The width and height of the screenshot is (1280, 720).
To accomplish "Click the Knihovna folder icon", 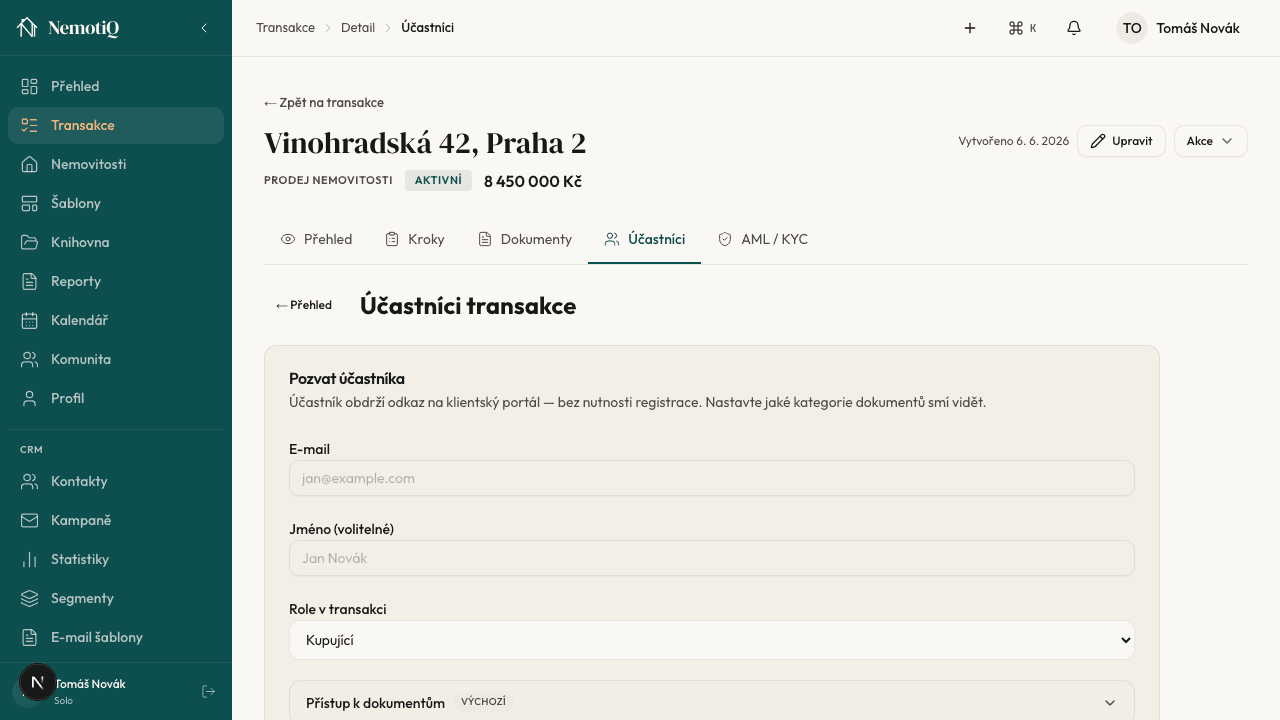I will click(x=30, y=242).
